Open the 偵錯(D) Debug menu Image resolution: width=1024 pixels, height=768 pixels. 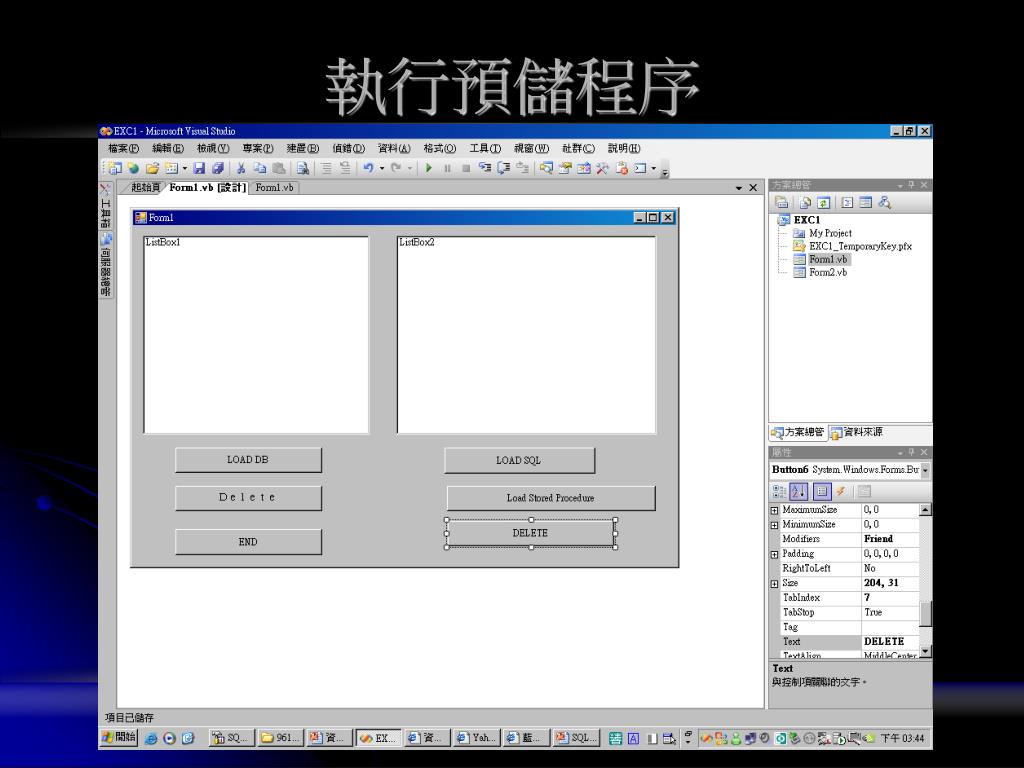(x=348, y=149)
